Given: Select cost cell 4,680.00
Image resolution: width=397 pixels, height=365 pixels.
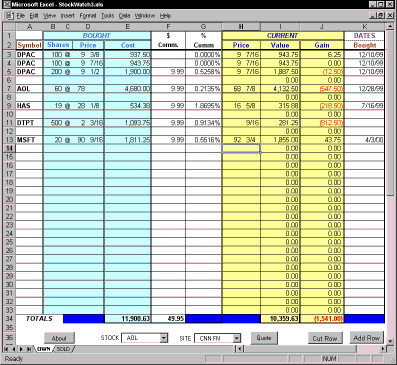Looking at the screenshot, I should click(127, 89).
